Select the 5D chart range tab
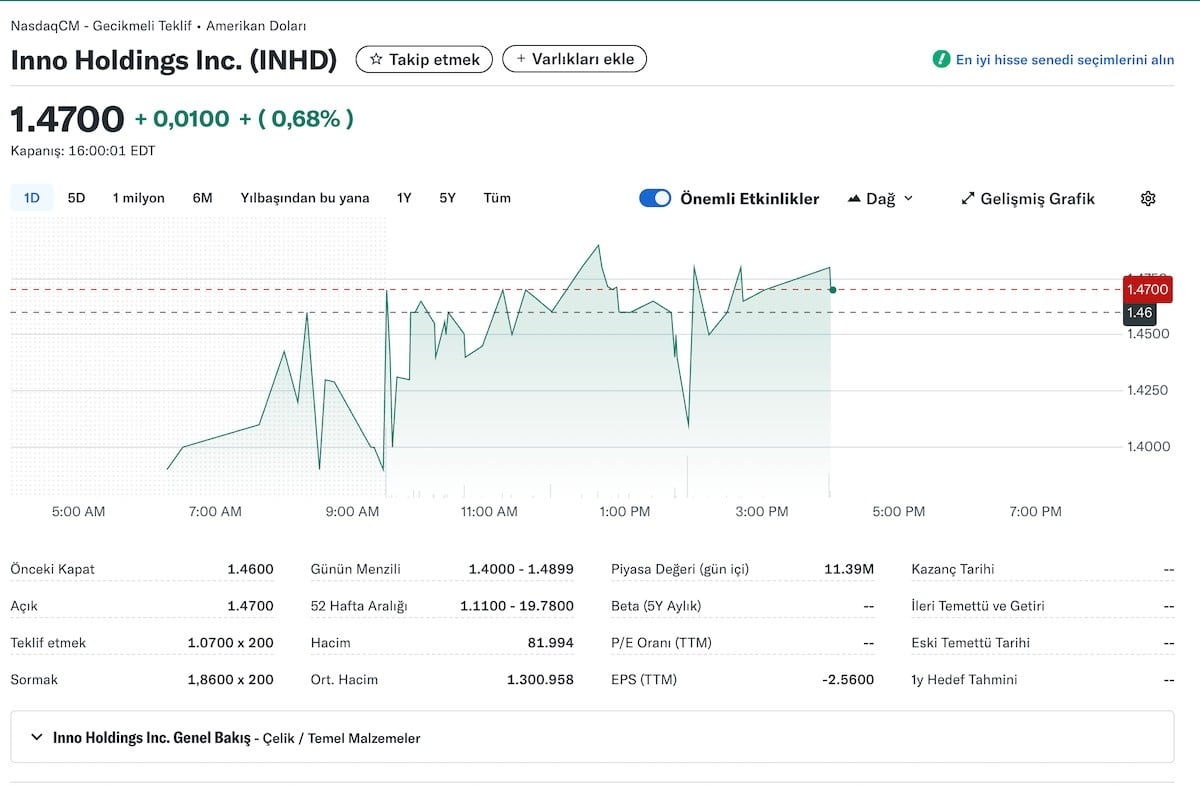The width and height of the screenshot is (1200, 785). click(76, 198)
